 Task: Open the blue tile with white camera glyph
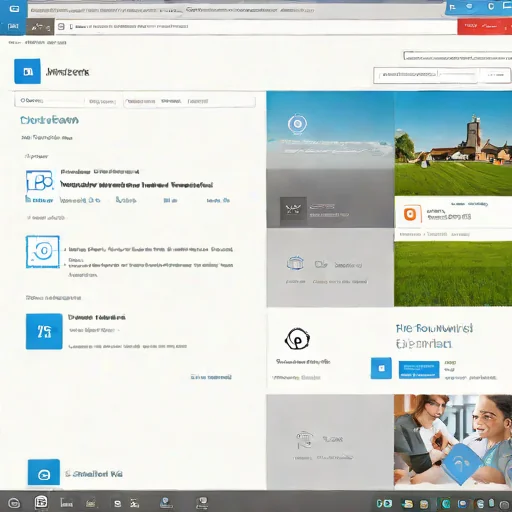44,472
